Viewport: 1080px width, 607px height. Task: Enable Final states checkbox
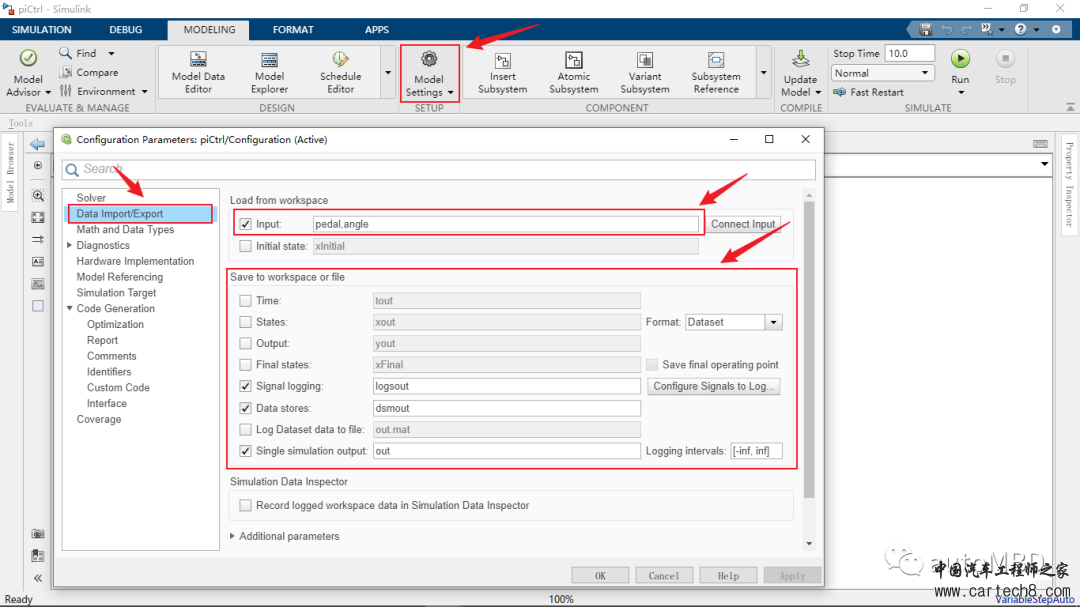coord(245,364)
